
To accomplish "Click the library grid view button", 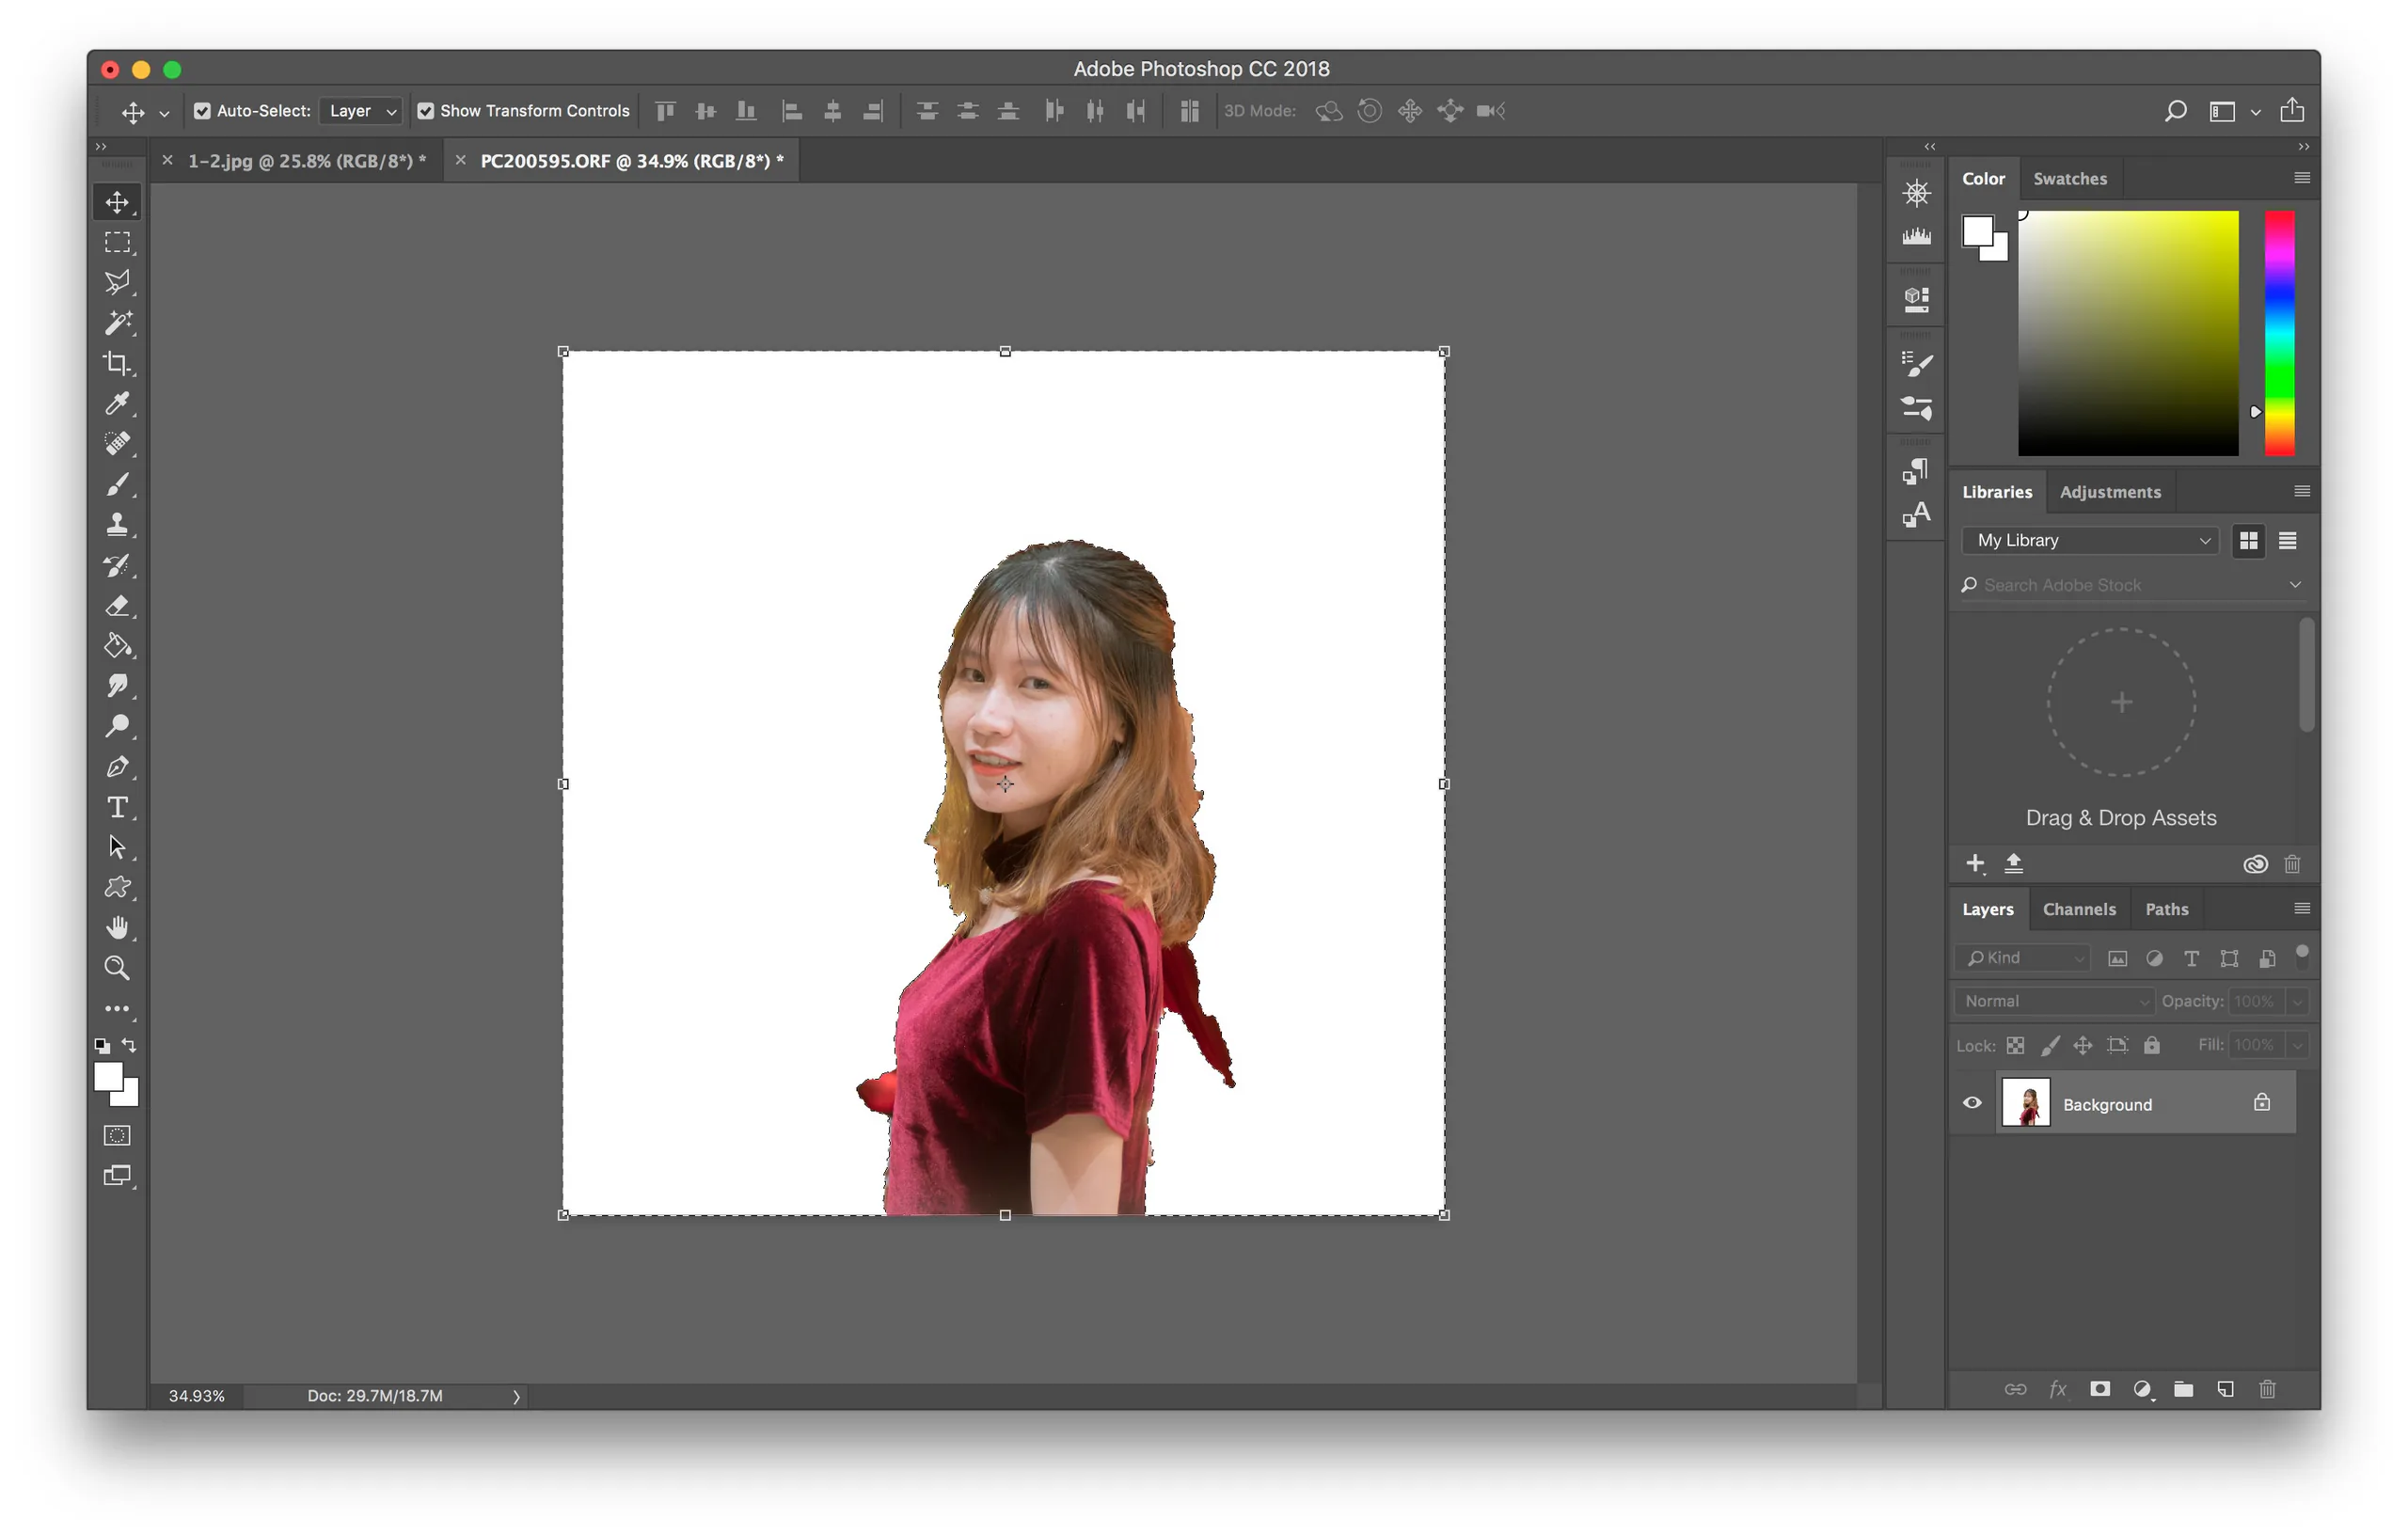I will point(2247,540).
